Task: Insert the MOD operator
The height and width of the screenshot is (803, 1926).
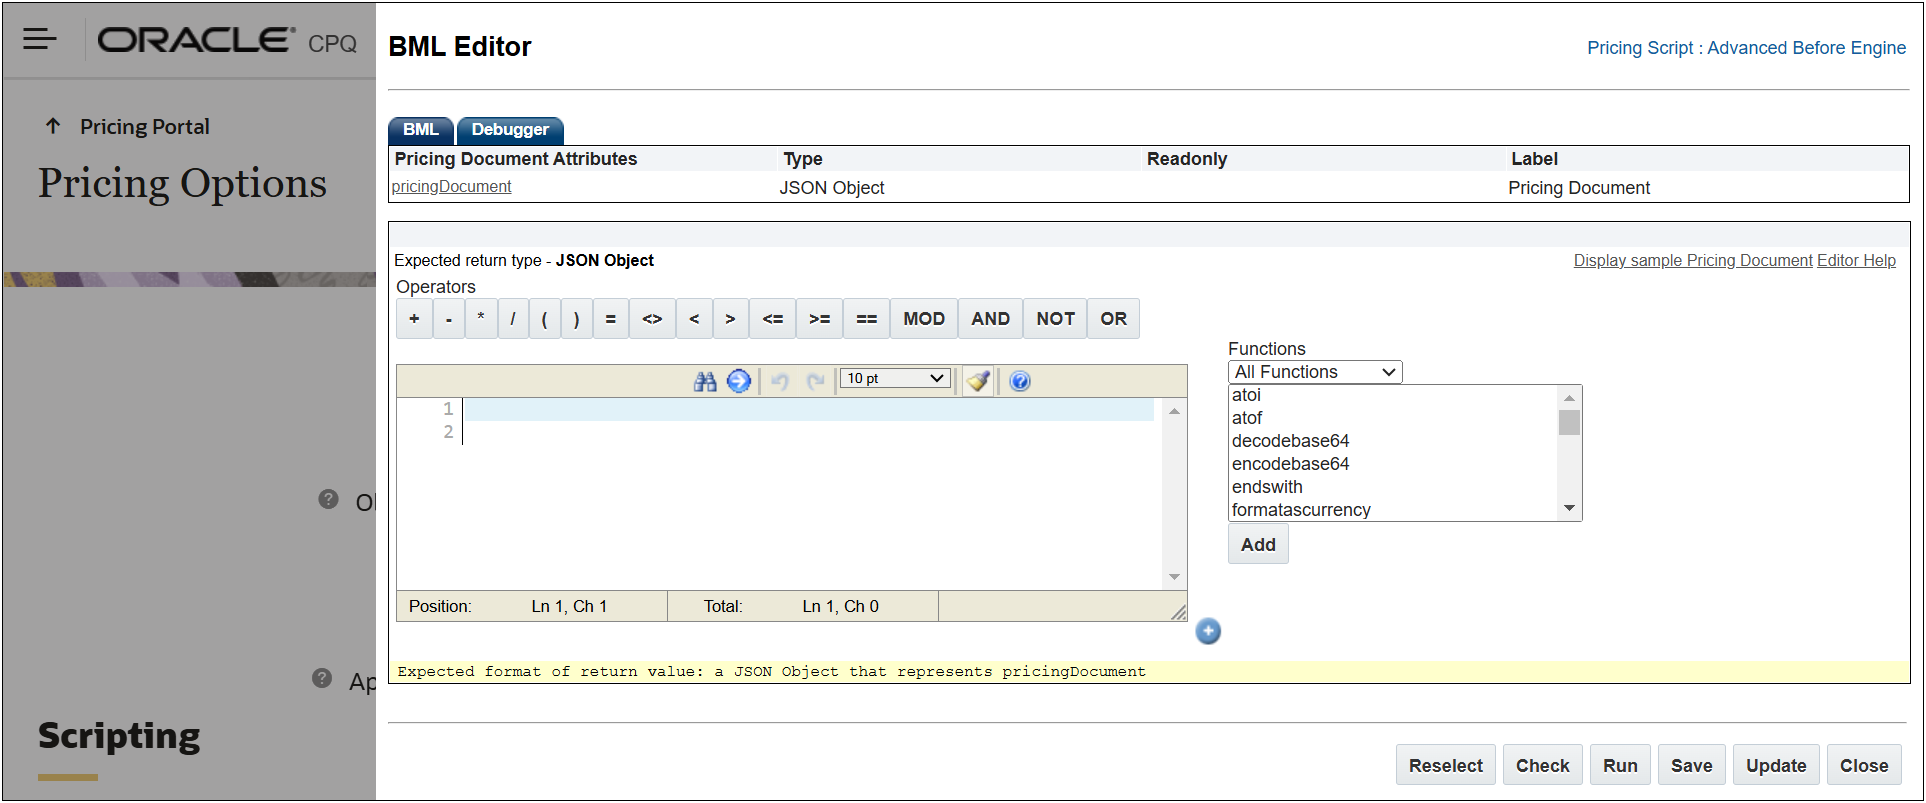Action: click(924, 319)
